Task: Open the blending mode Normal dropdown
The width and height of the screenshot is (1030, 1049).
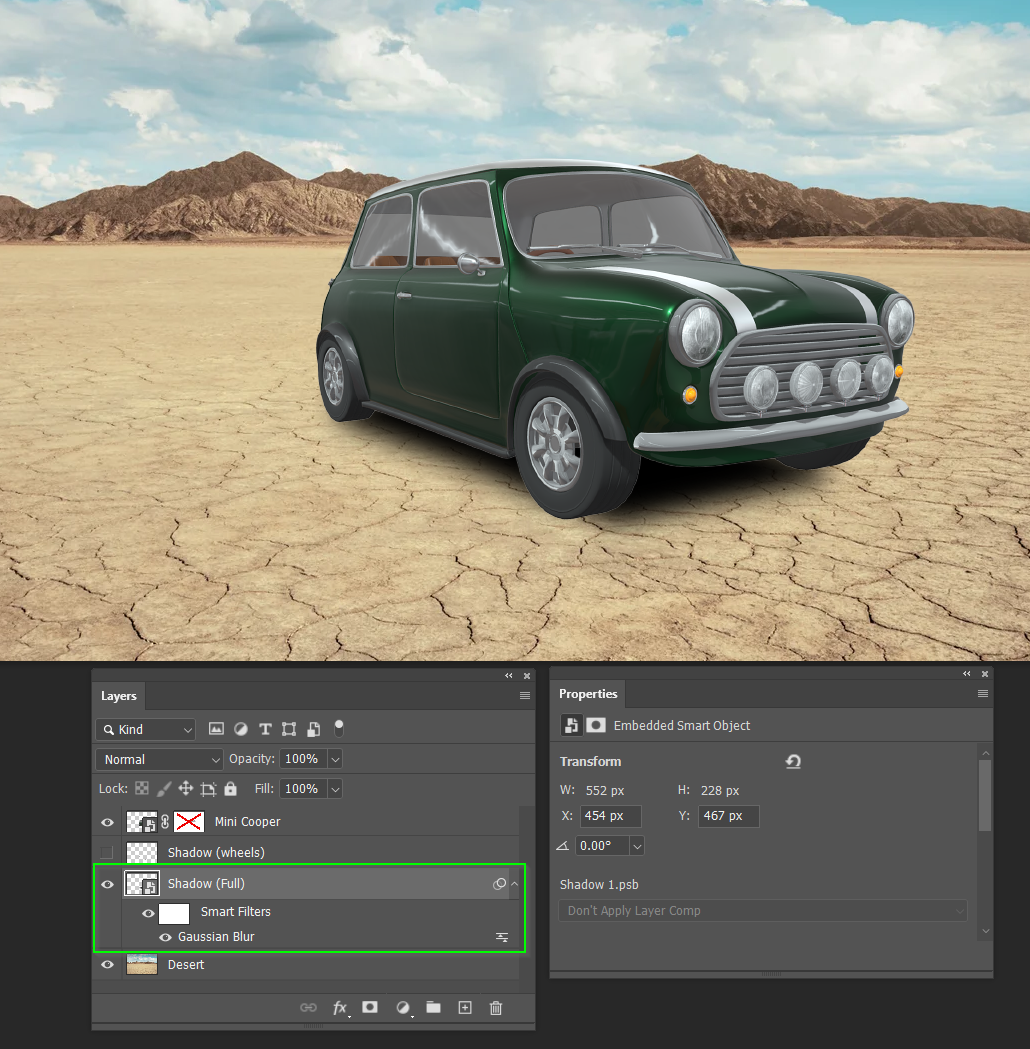Action: coord(158,759)
